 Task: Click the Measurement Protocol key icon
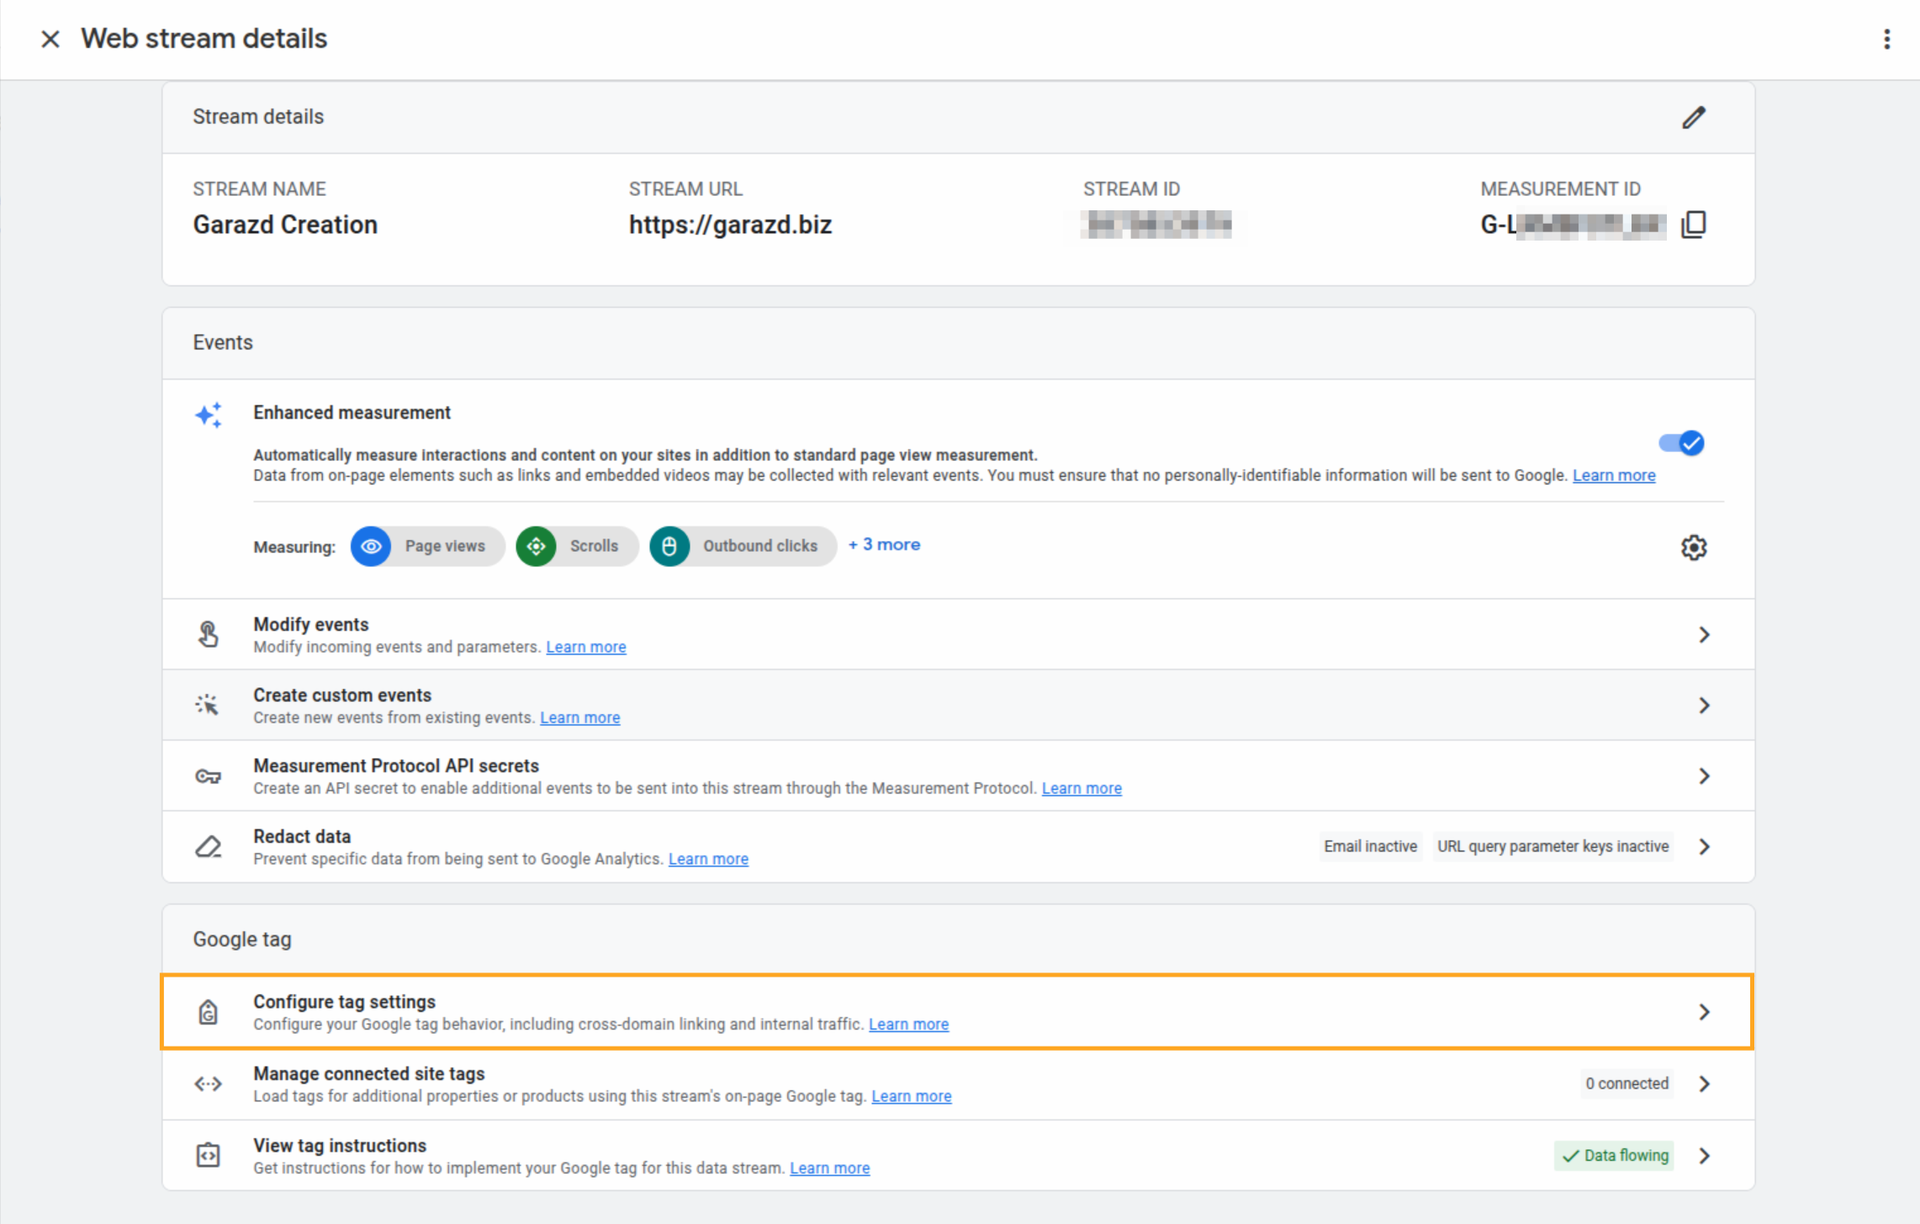[208, 776]
